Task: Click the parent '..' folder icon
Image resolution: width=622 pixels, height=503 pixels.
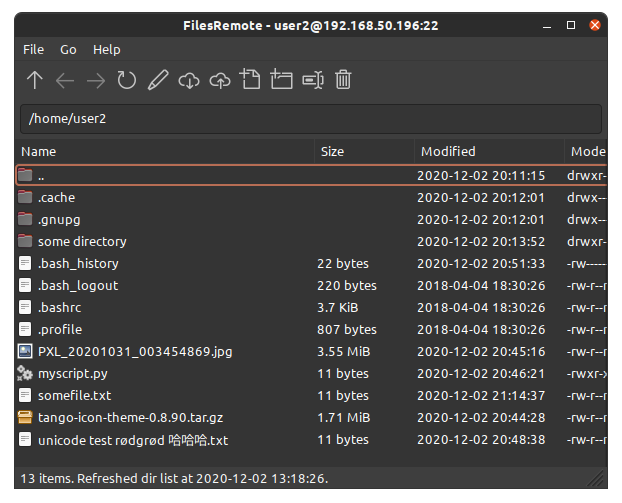Action: 25,175
